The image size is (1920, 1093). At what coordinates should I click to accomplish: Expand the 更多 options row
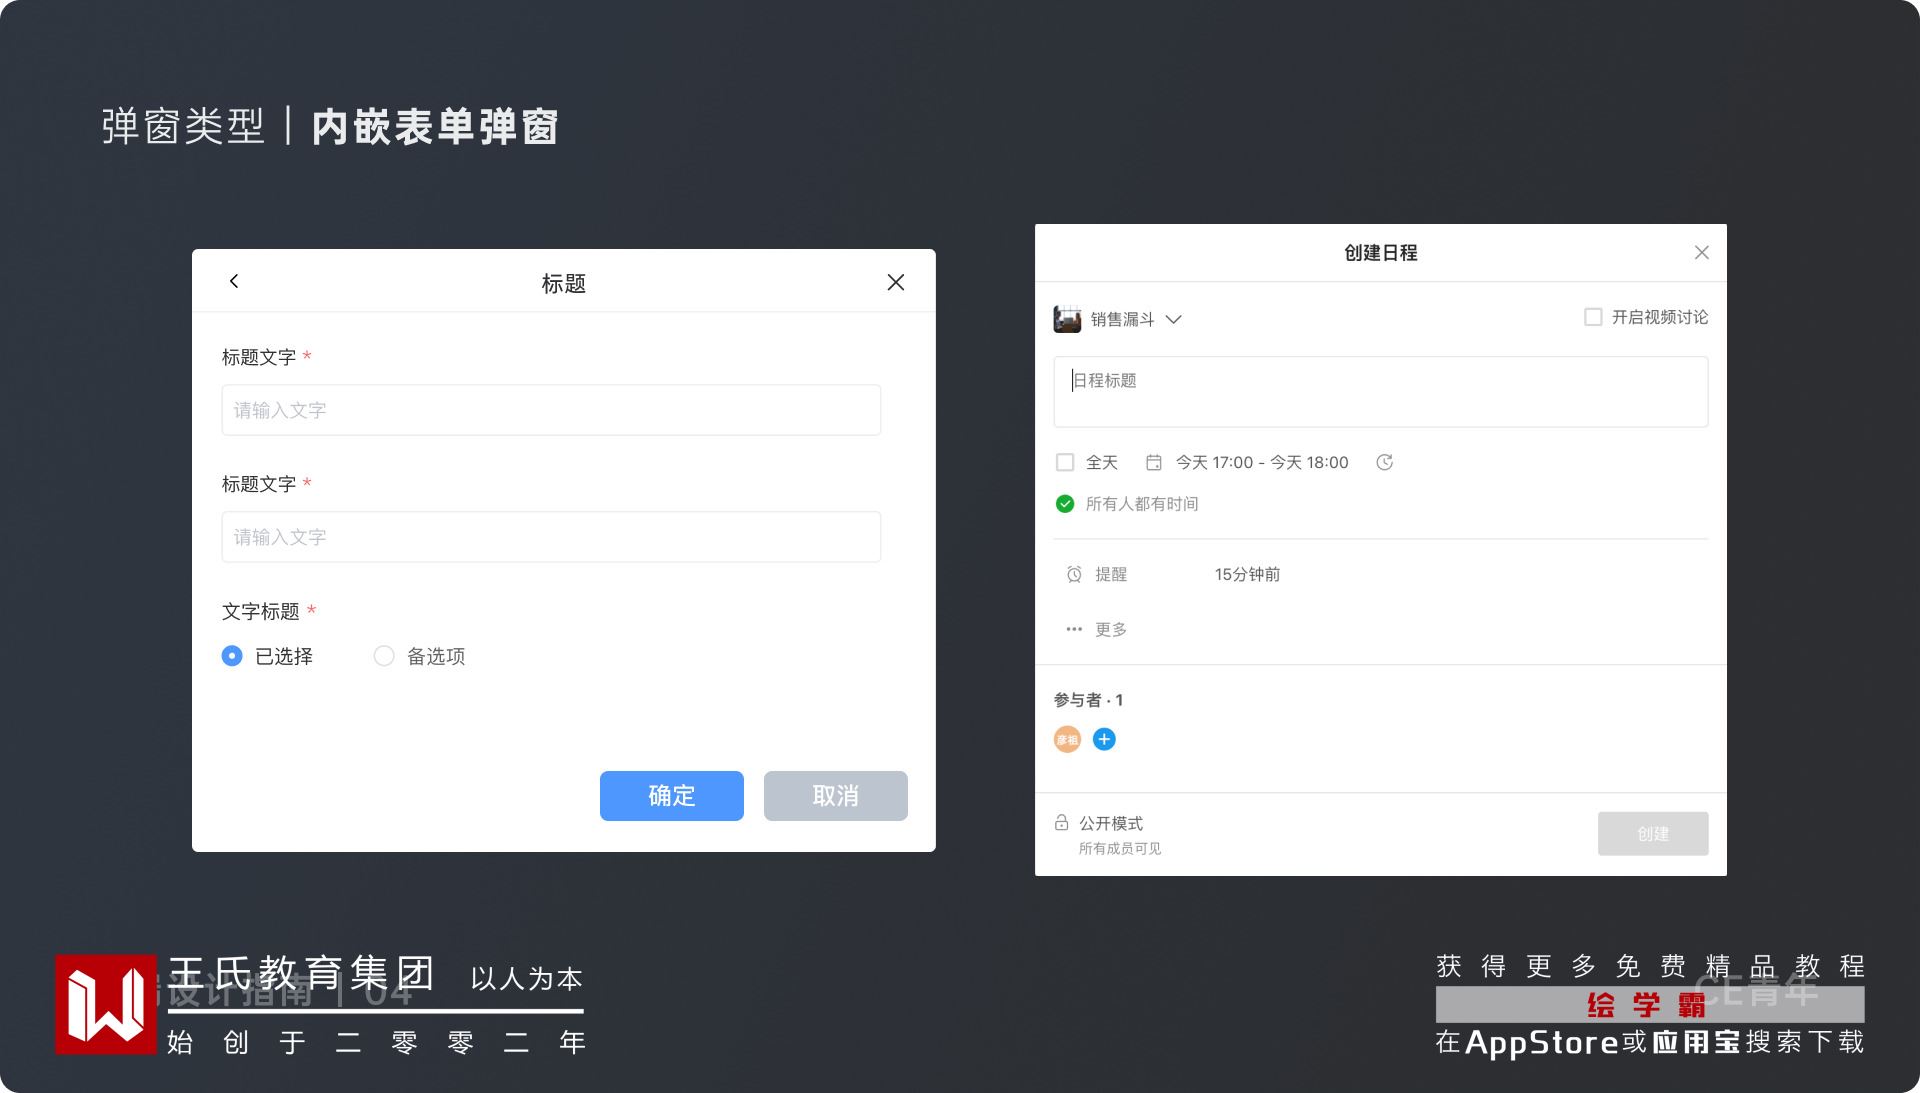pyautogui.click(x=1098, y=629)
